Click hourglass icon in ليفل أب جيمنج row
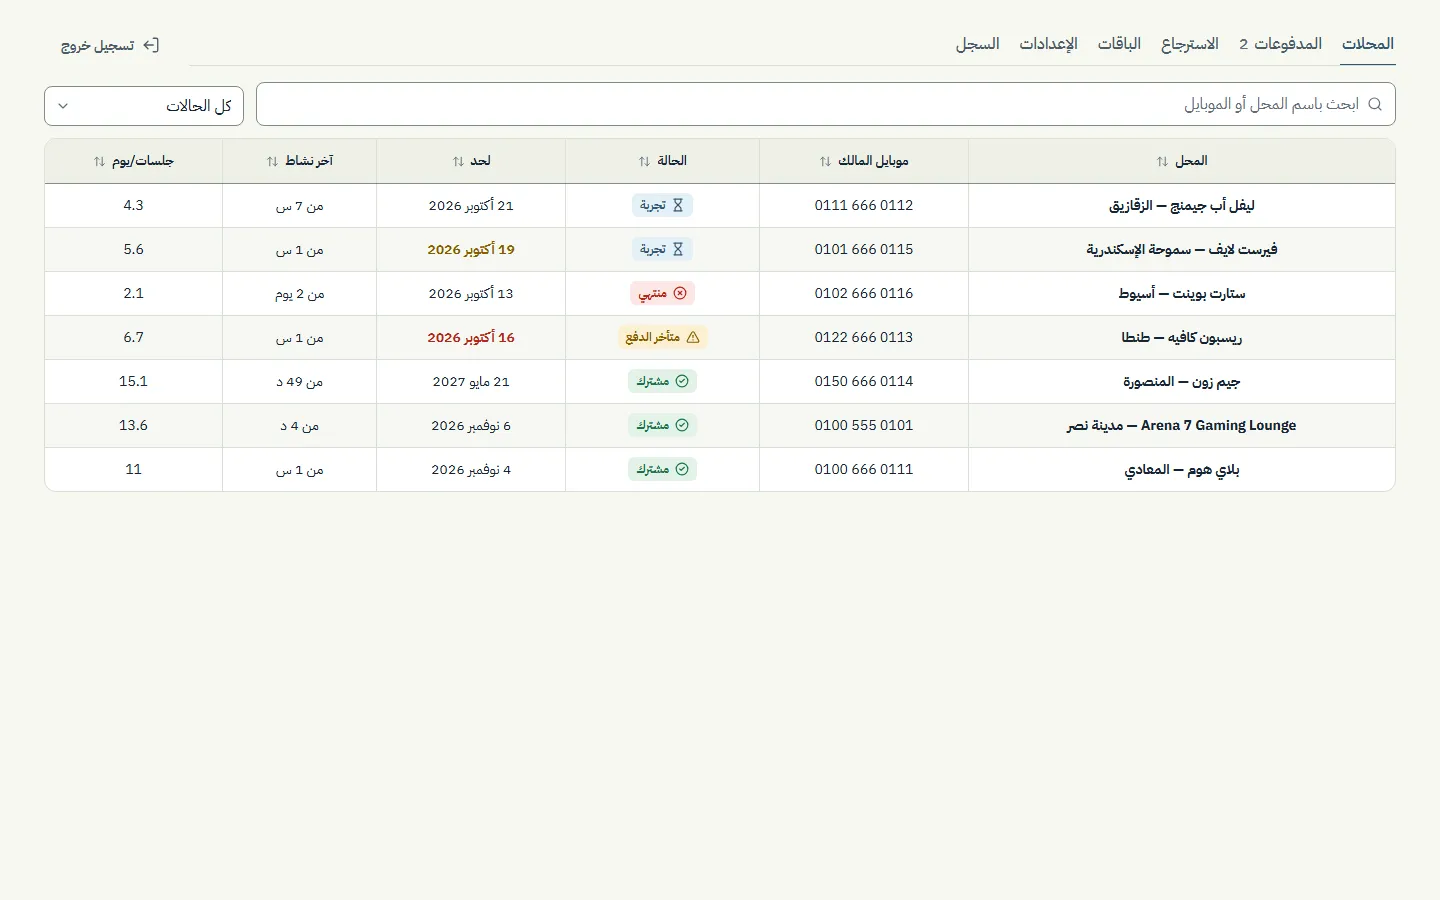Image resolution: width=1440 pixels, height=900 pixels. [x=678, y=205]
